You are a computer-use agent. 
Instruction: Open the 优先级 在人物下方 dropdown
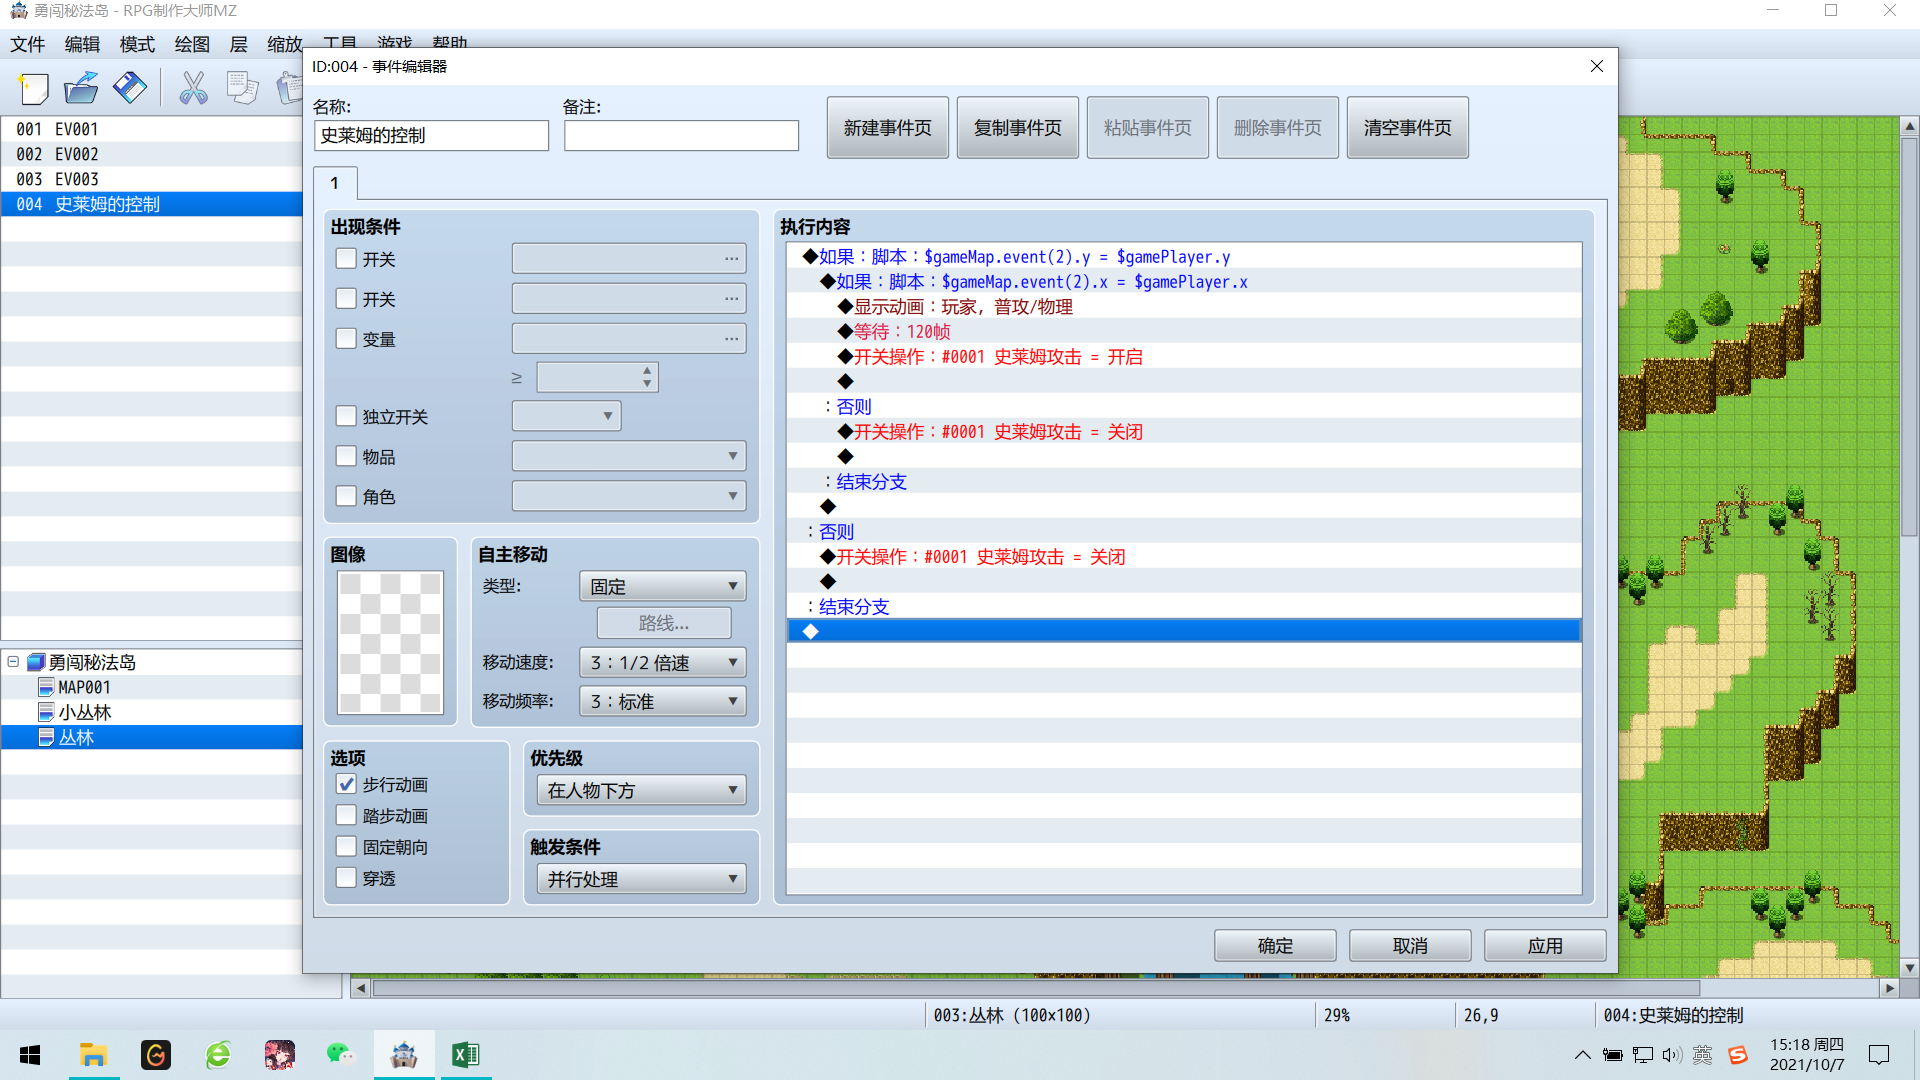pos(641,790)
